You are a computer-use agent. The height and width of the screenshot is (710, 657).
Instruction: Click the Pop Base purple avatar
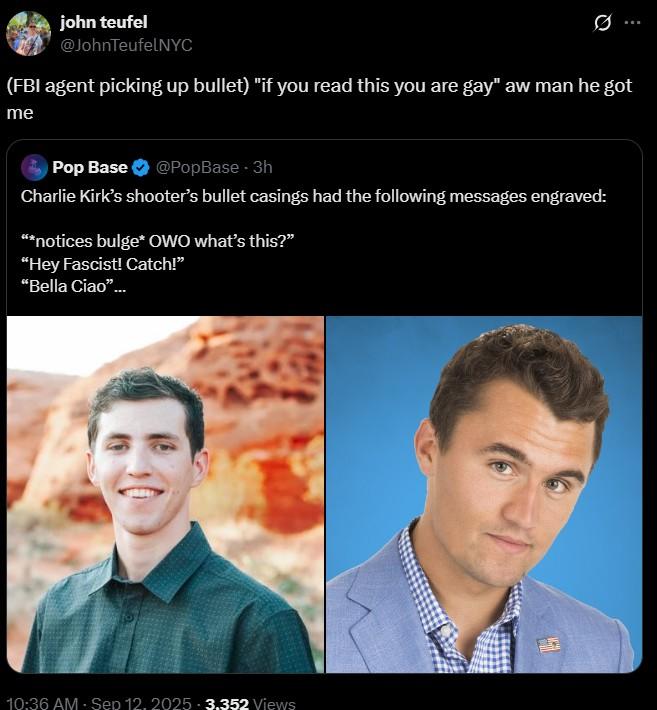click(34, 167)
